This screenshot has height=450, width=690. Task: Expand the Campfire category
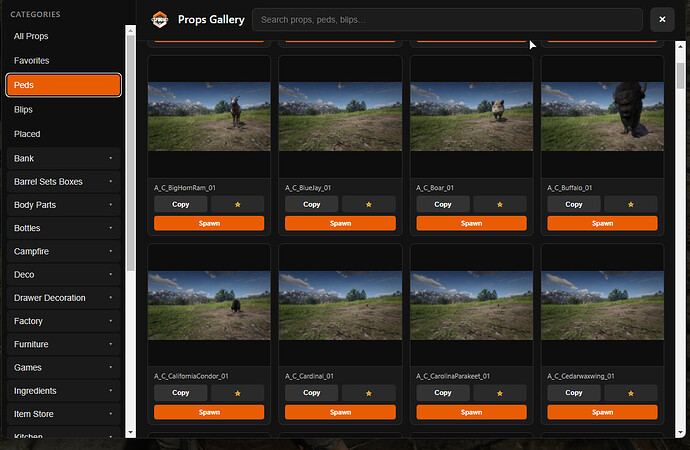(x=63, y=251)
